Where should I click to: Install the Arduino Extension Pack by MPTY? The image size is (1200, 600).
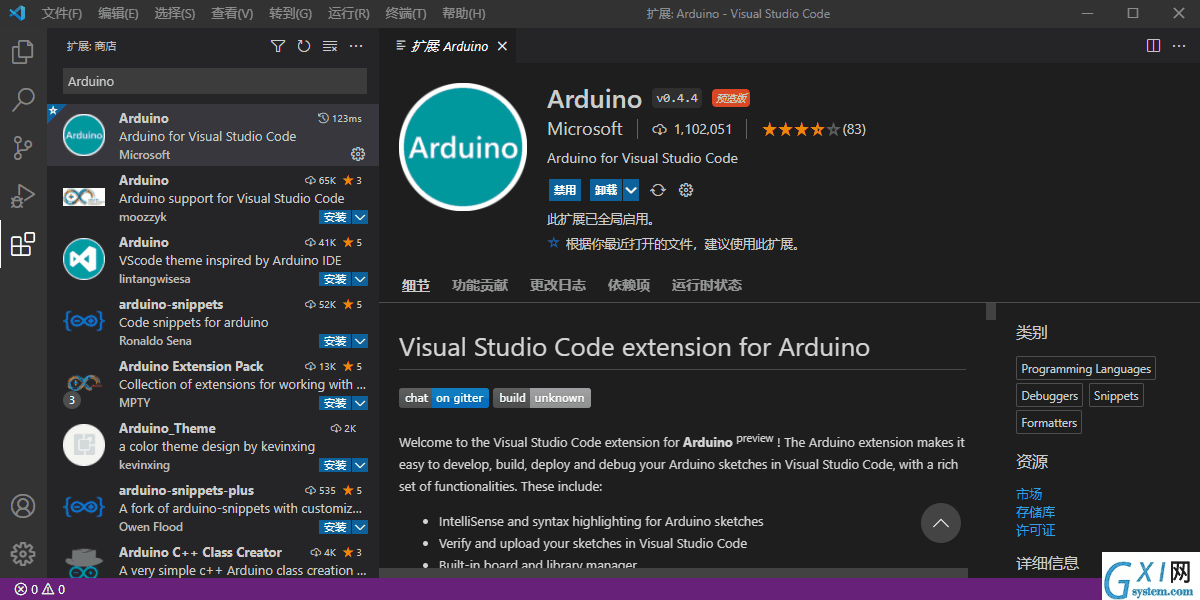(335, 403)
